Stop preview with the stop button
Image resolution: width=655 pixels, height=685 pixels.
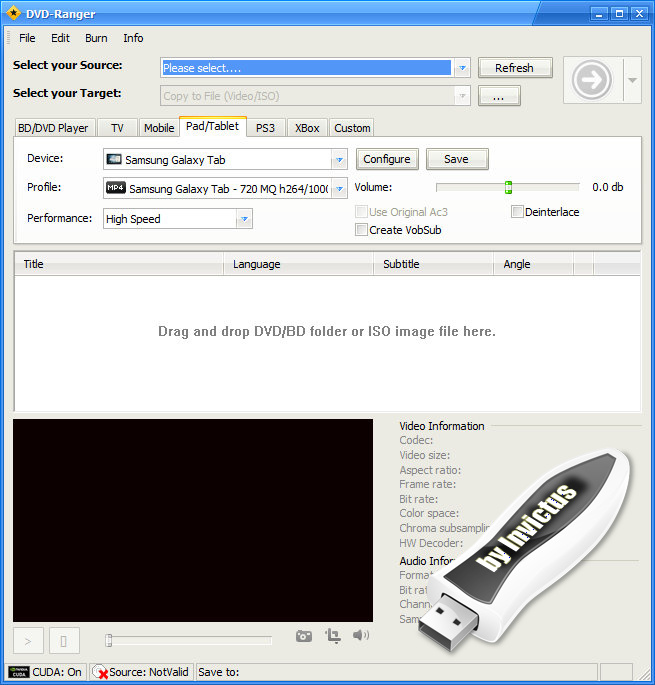click(x=64, y=641)
